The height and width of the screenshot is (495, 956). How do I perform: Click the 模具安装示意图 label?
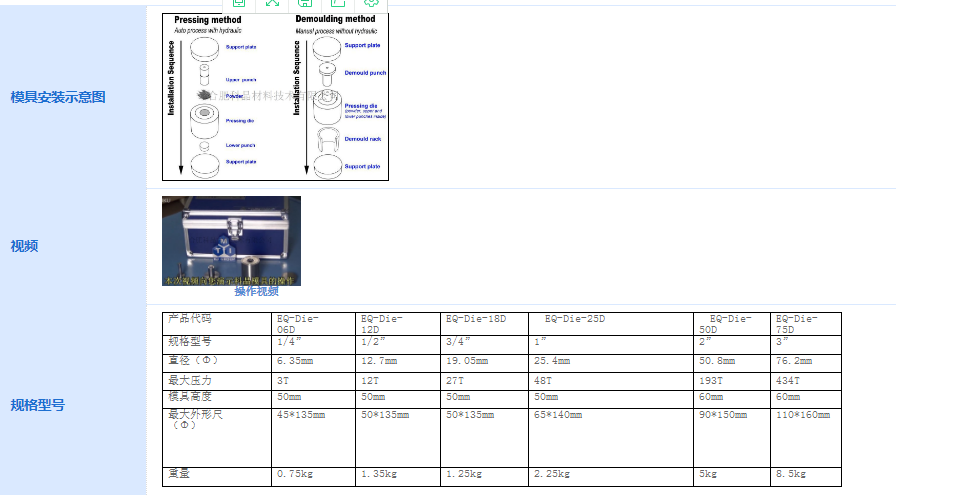pyautogui.click(x=58, y=97)
